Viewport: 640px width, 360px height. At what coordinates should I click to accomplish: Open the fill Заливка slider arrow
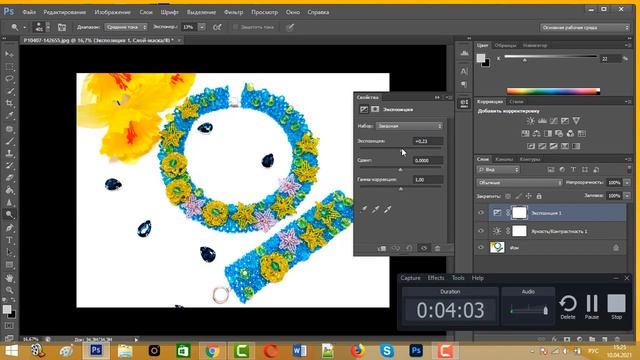627,196
